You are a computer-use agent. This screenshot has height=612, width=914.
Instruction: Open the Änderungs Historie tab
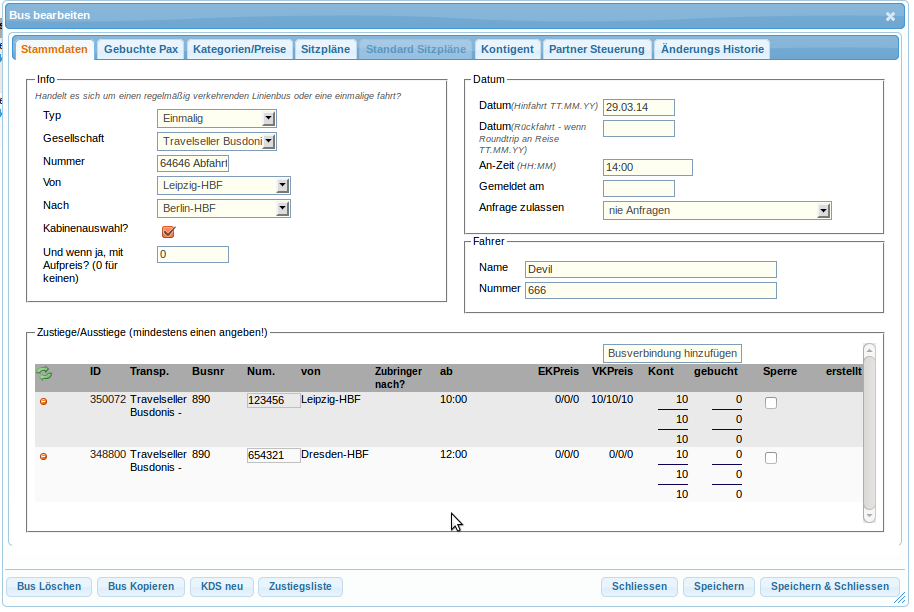click(712, 49)
